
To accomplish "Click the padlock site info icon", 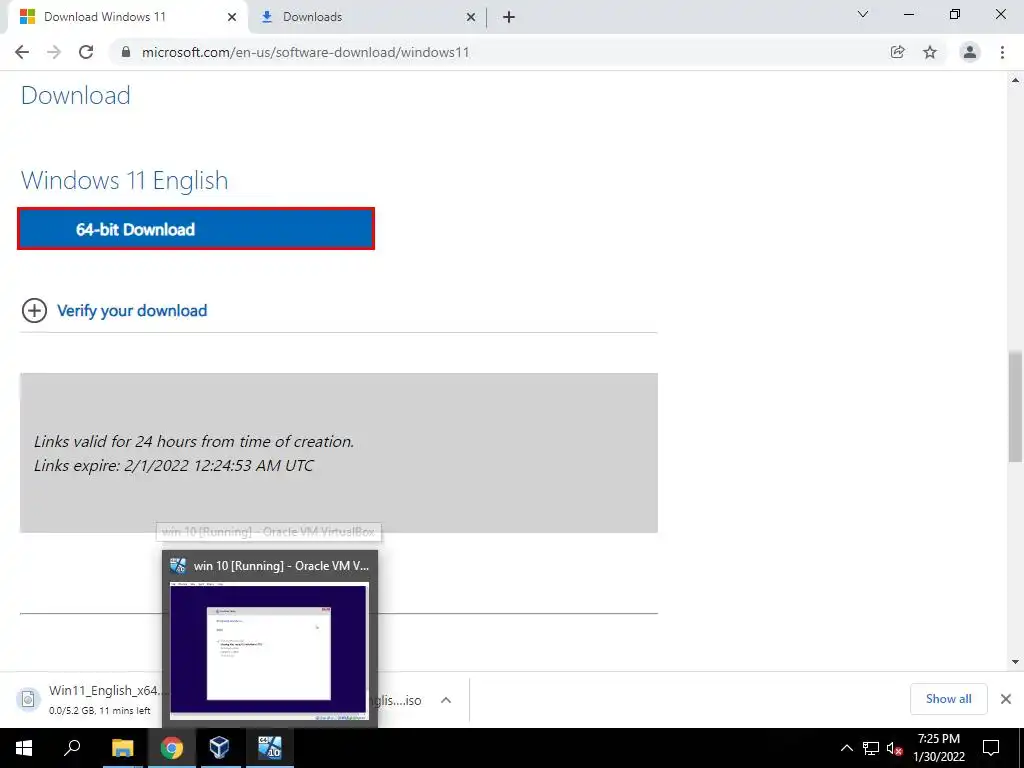I will click(126, 52).
